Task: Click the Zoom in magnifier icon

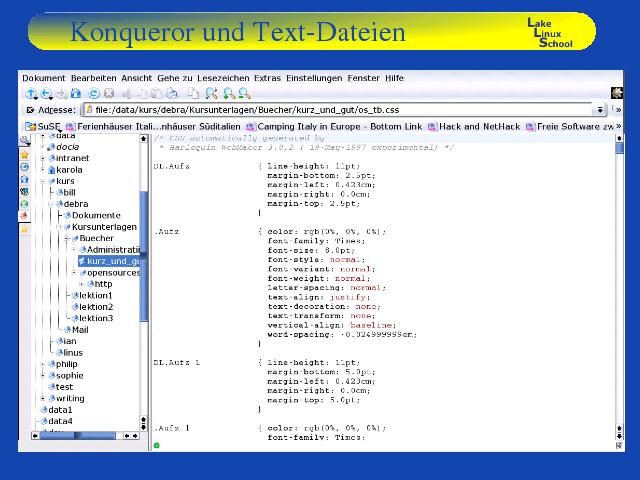Action: click(x=229, y=94)
